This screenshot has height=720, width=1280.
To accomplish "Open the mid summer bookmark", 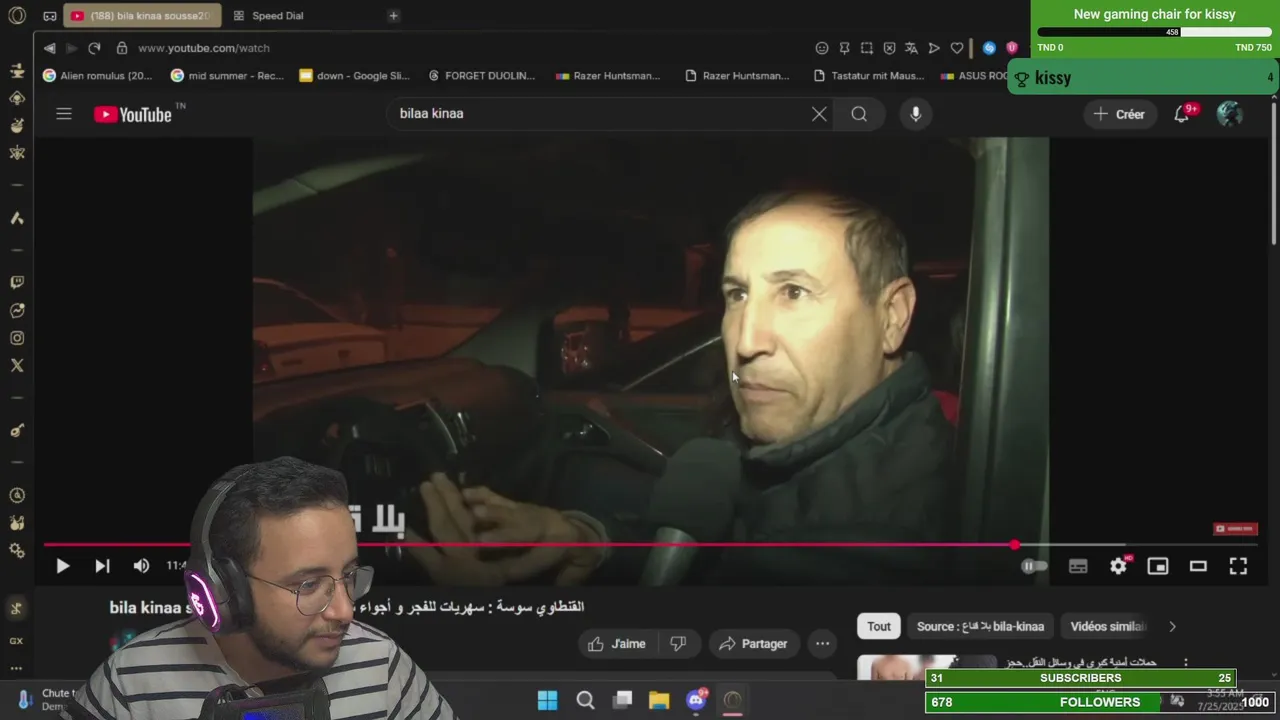I will coord(227,75).
